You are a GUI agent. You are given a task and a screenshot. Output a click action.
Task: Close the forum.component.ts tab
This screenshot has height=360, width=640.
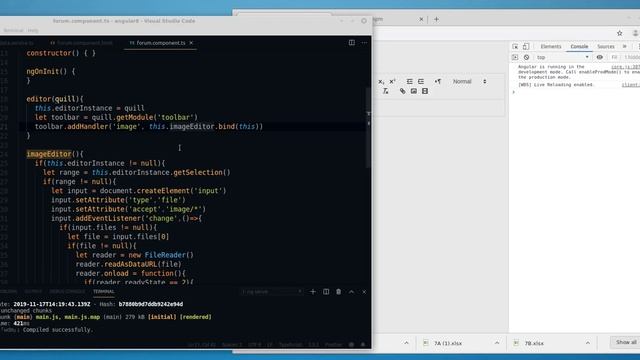(191, 42)
